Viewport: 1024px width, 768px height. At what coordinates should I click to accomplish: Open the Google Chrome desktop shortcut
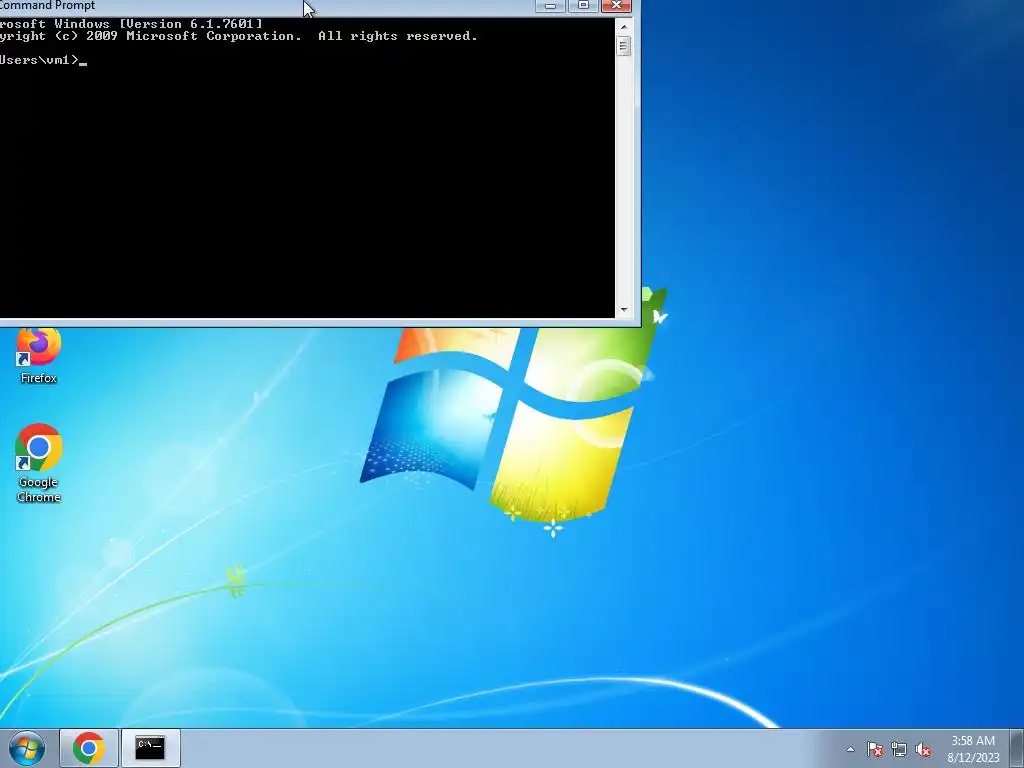coord(39,463)
